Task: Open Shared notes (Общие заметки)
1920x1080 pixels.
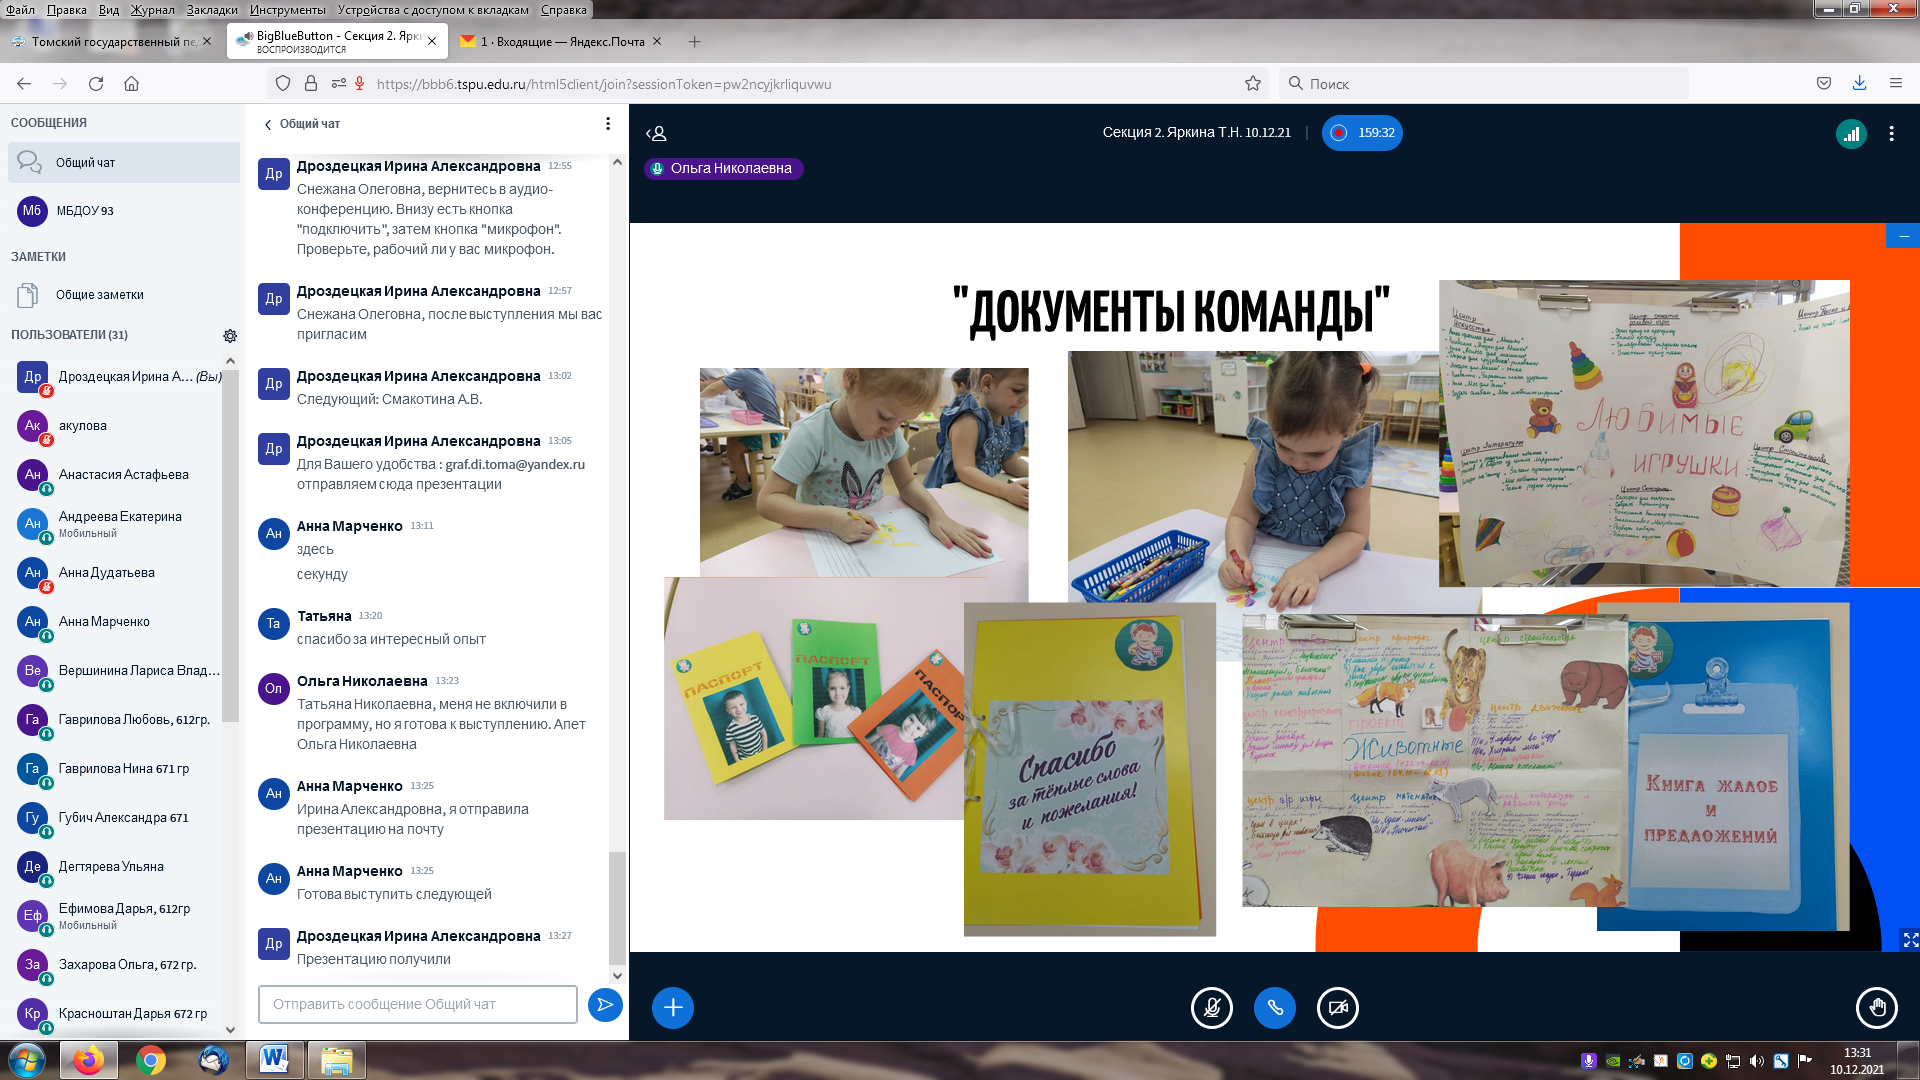Action: pos(99,295)
